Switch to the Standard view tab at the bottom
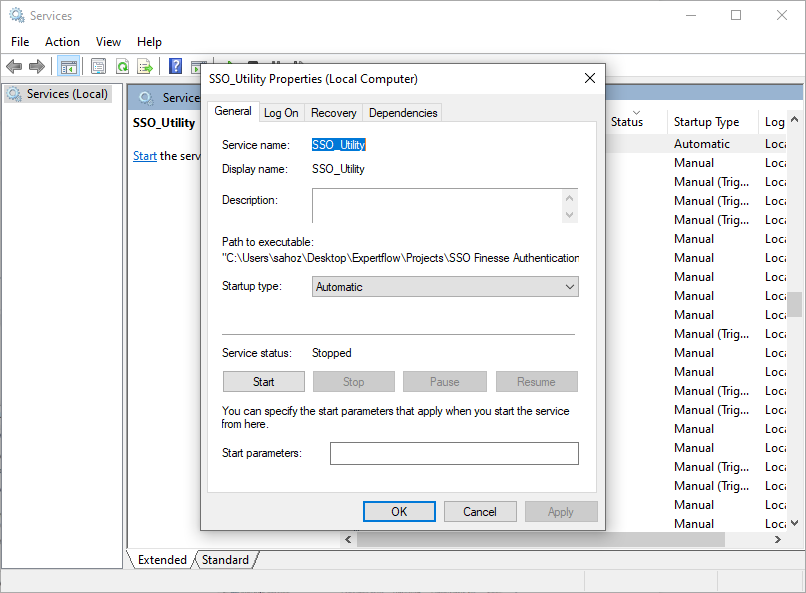Viewport: 806px width, 593px height. pyautogui.click(x=225, y=560)
